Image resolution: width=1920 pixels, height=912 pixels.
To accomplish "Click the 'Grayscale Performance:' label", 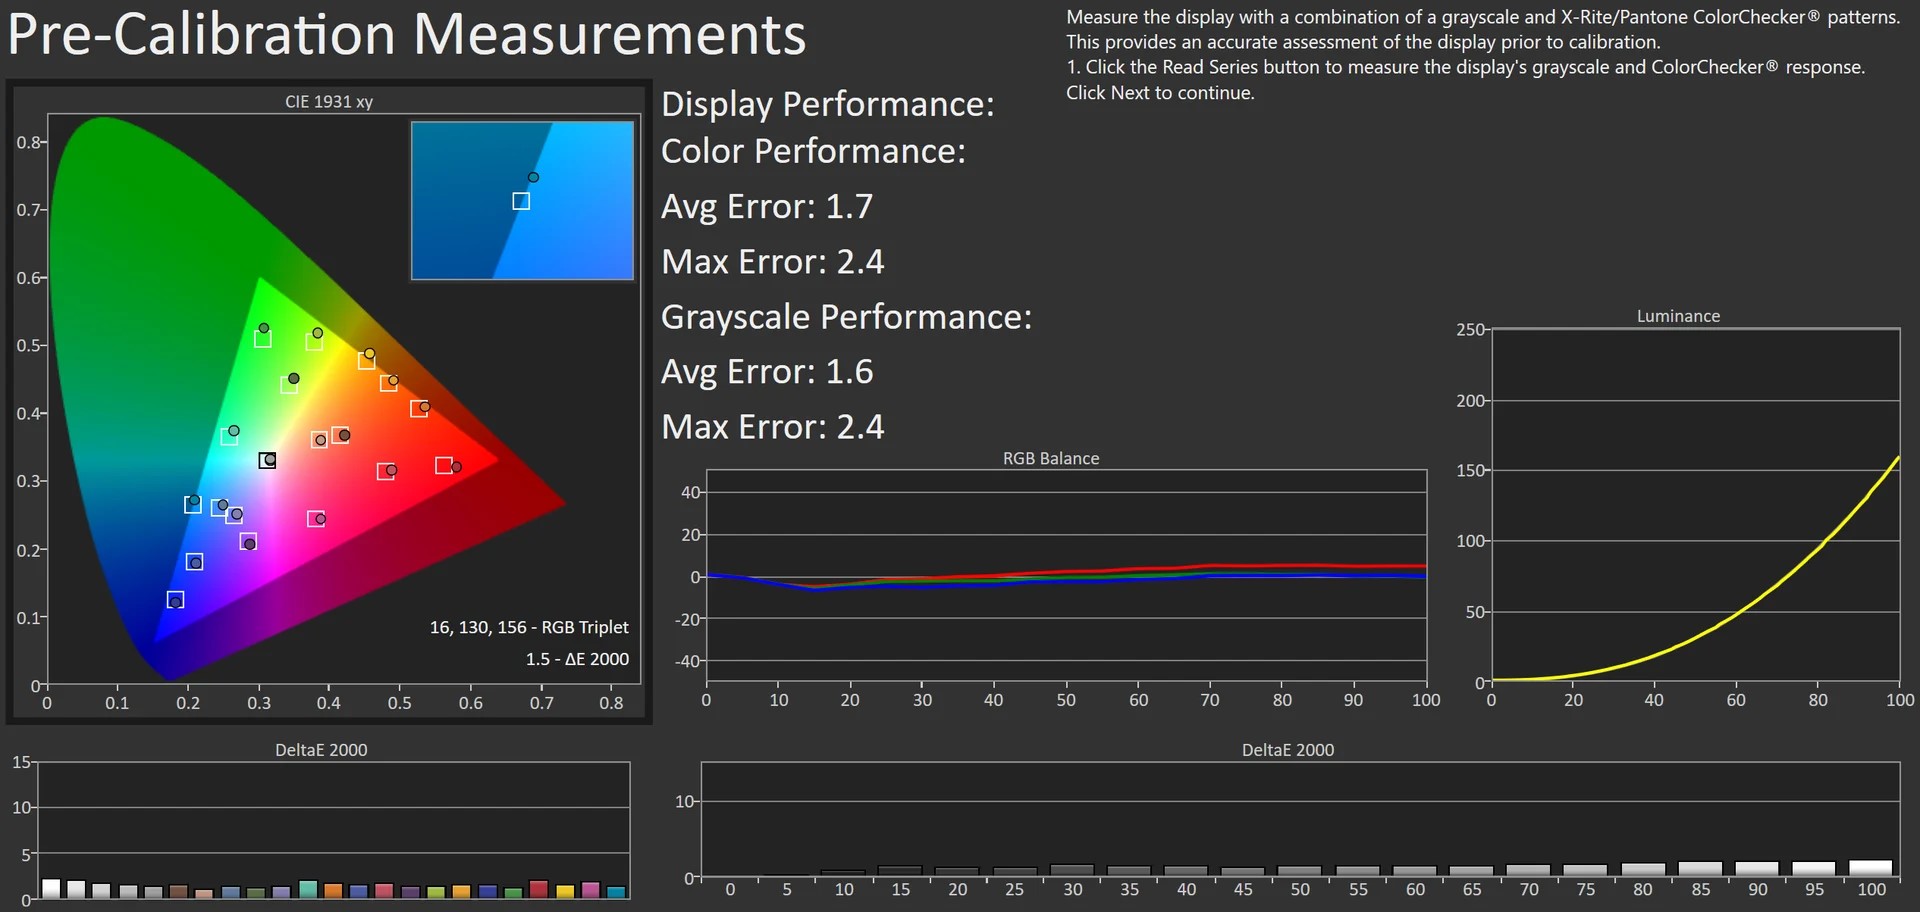I will (846, 317).
